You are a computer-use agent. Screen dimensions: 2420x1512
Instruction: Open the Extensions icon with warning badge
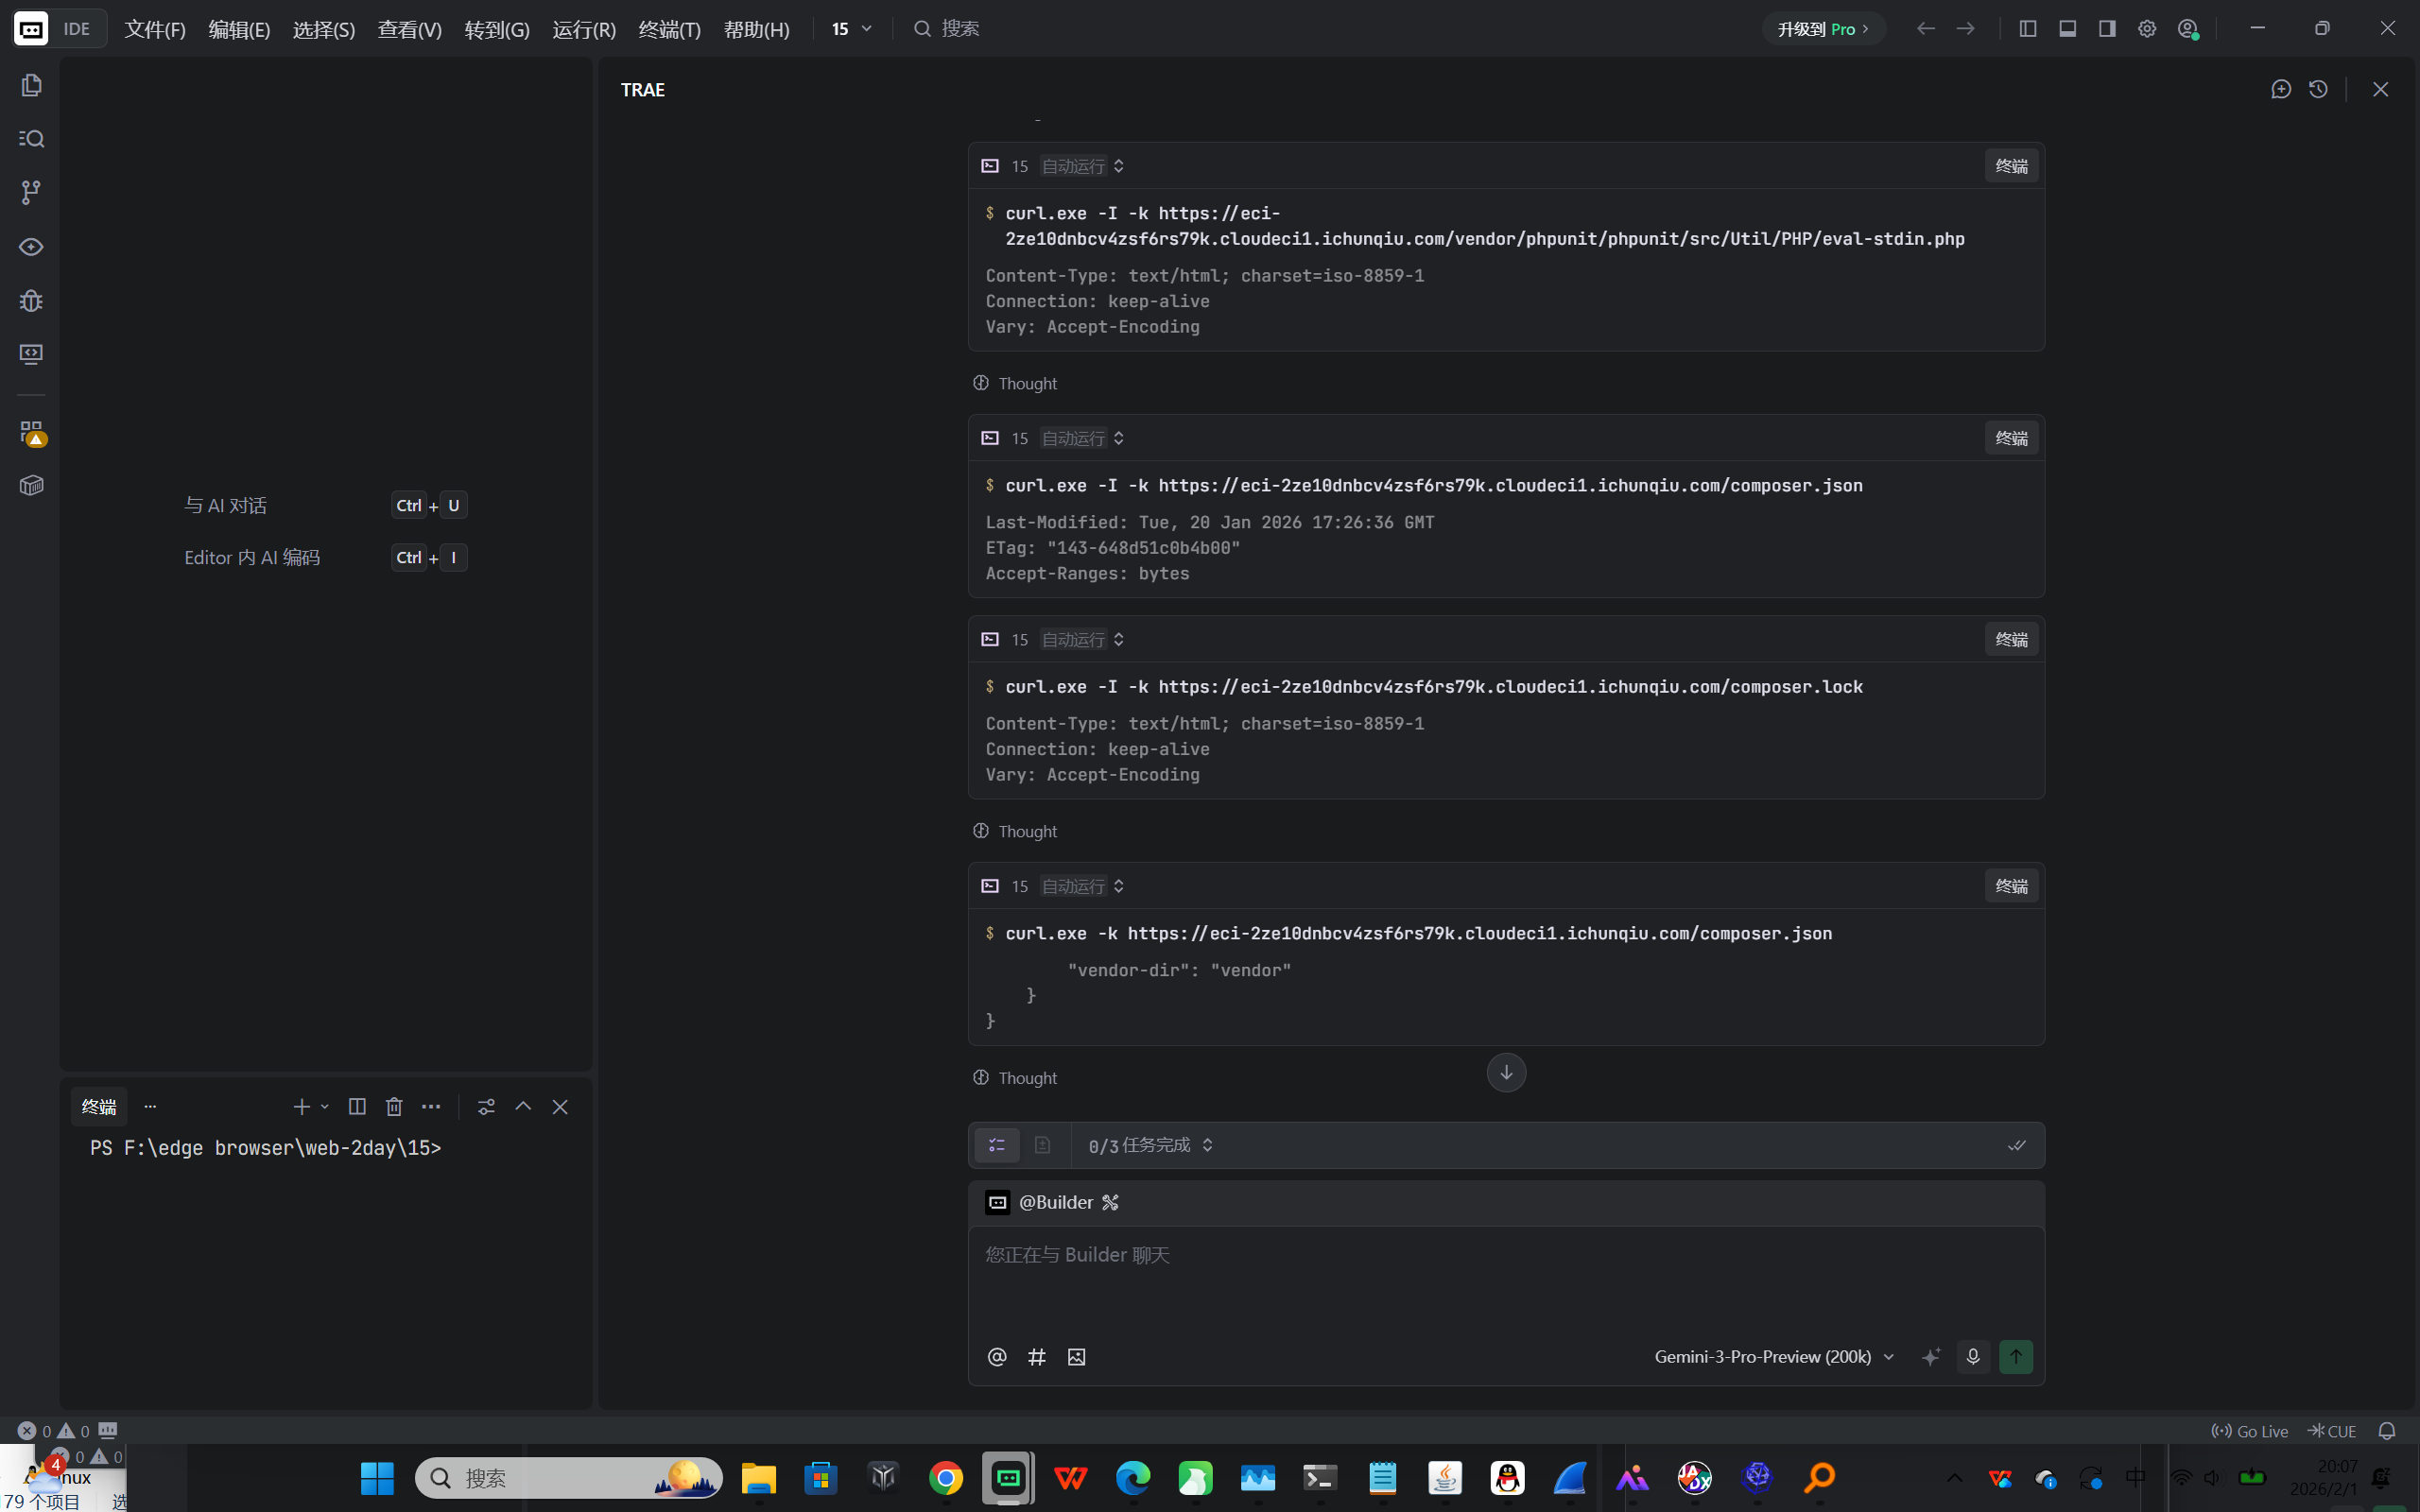pyautogui.click(x=31, y=432)
